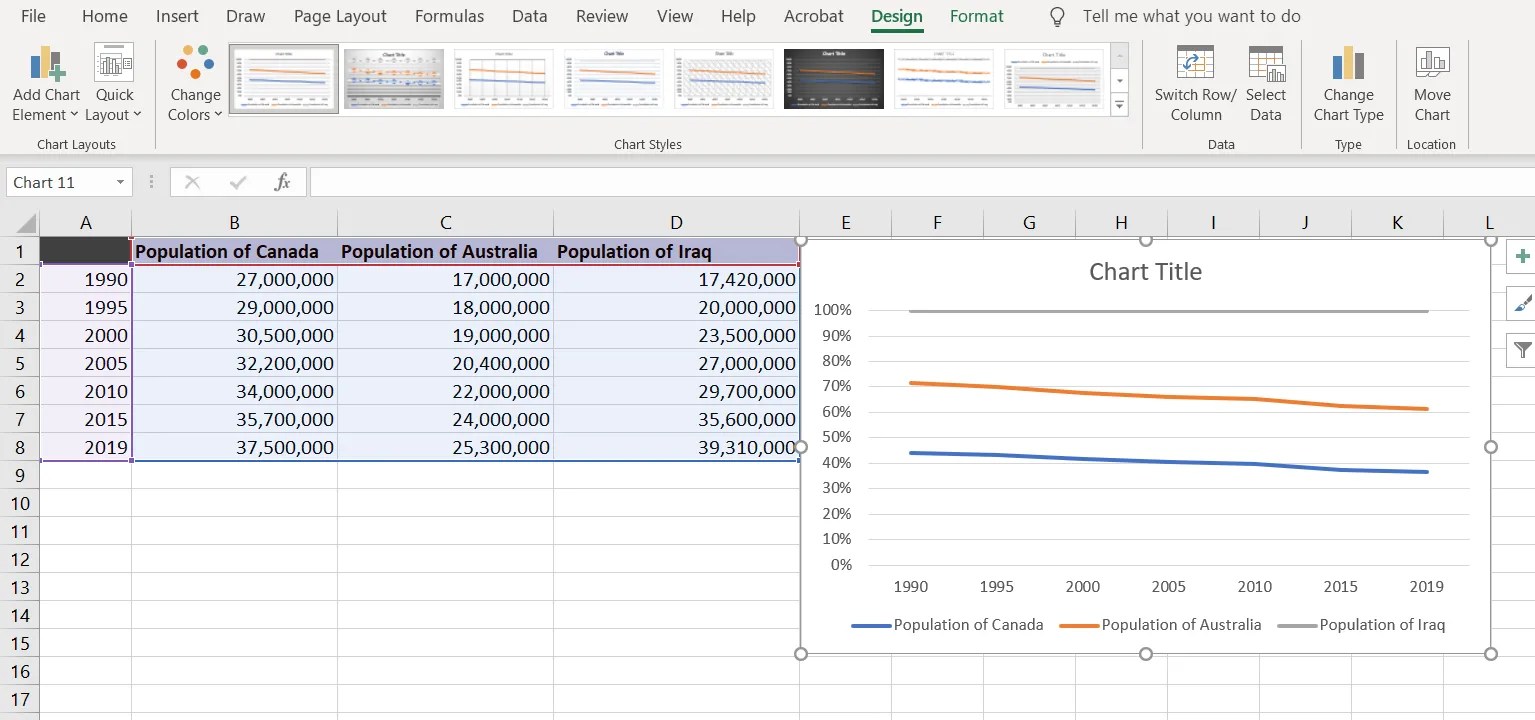Click Switch Row/Column icon

pyautogui.click(x=1195, y=63)
